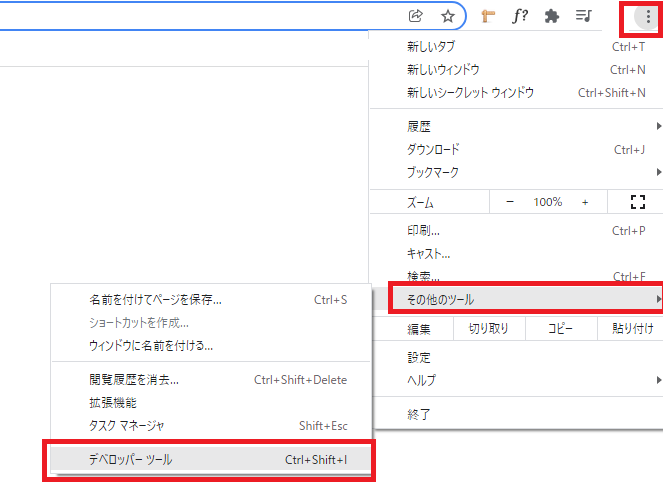Click the f? extension icon
The height and width of the screenshot is (494, 663).
pos(520,16)
